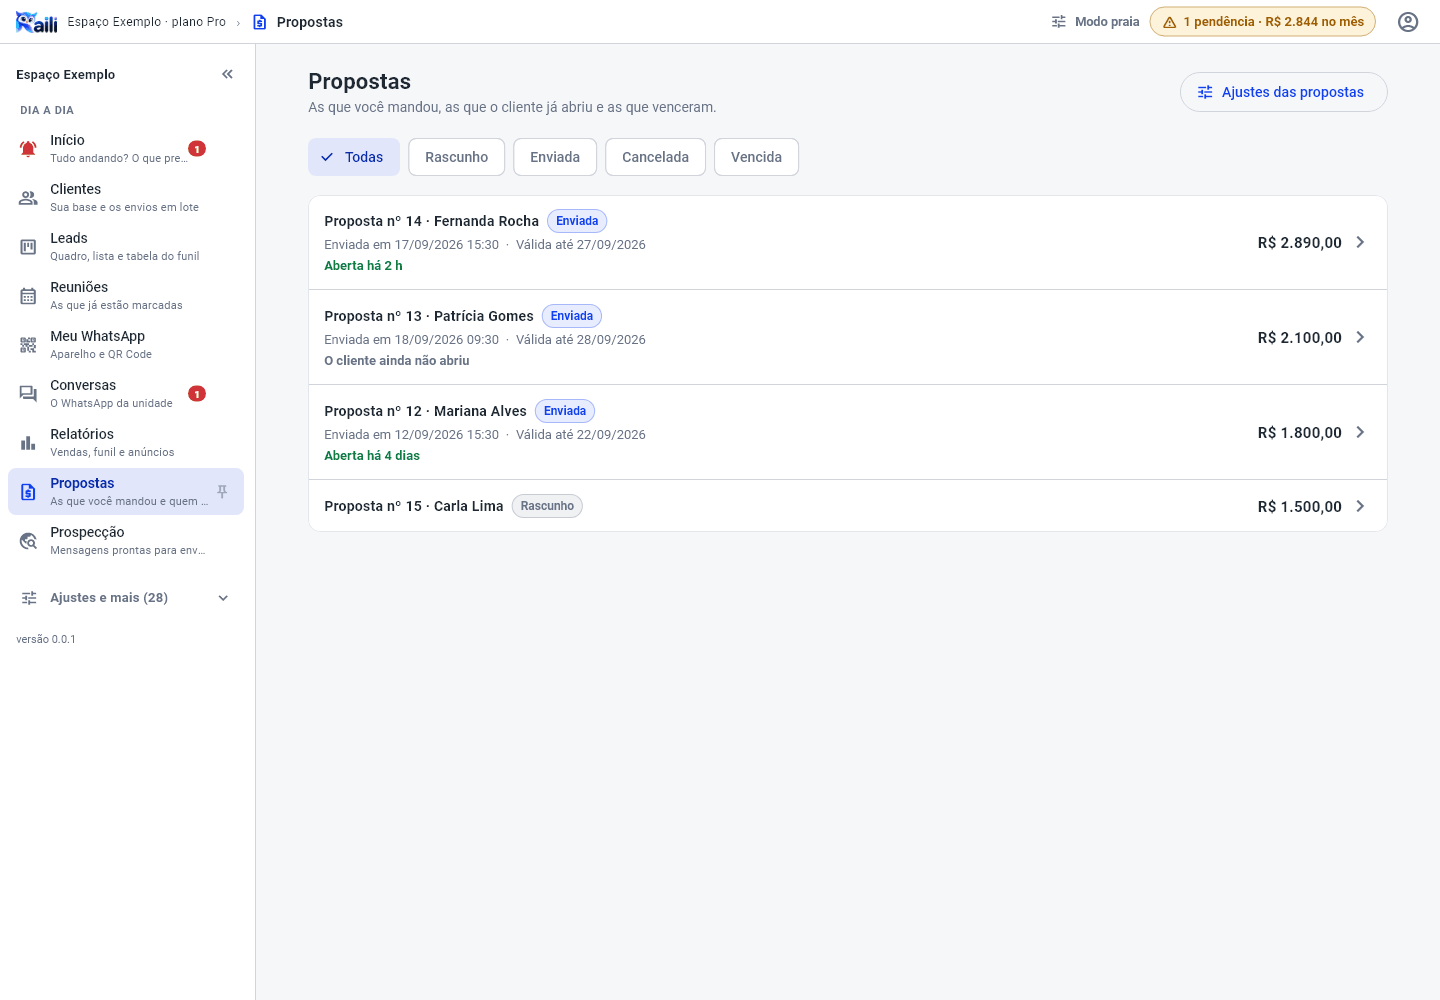Click the red badge on Início

click(x=197, y=149)
